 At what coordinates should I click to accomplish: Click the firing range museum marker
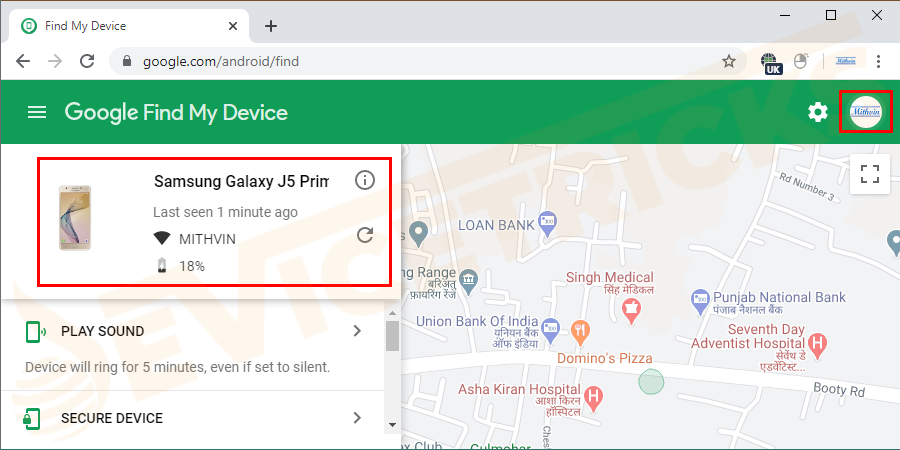coord(470,280)
